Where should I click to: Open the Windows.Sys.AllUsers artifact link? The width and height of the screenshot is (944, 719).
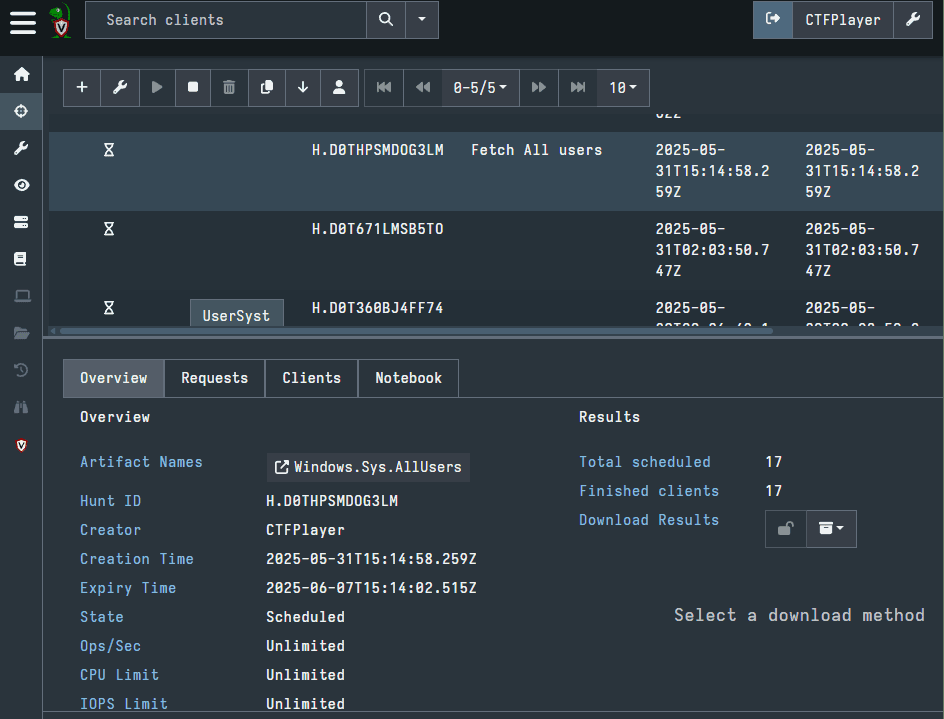[368, 467]
